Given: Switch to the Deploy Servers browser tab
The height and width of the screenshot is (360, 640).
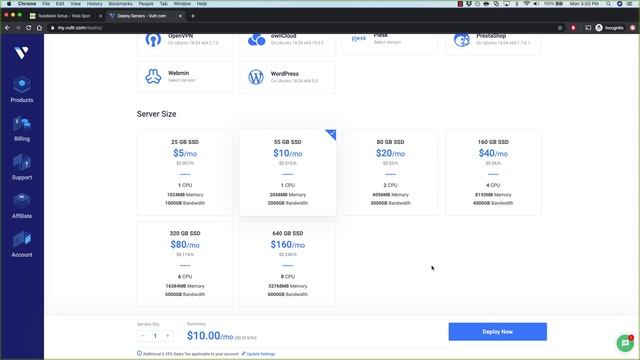Looking at the screenshot, I should pos(146,16).
